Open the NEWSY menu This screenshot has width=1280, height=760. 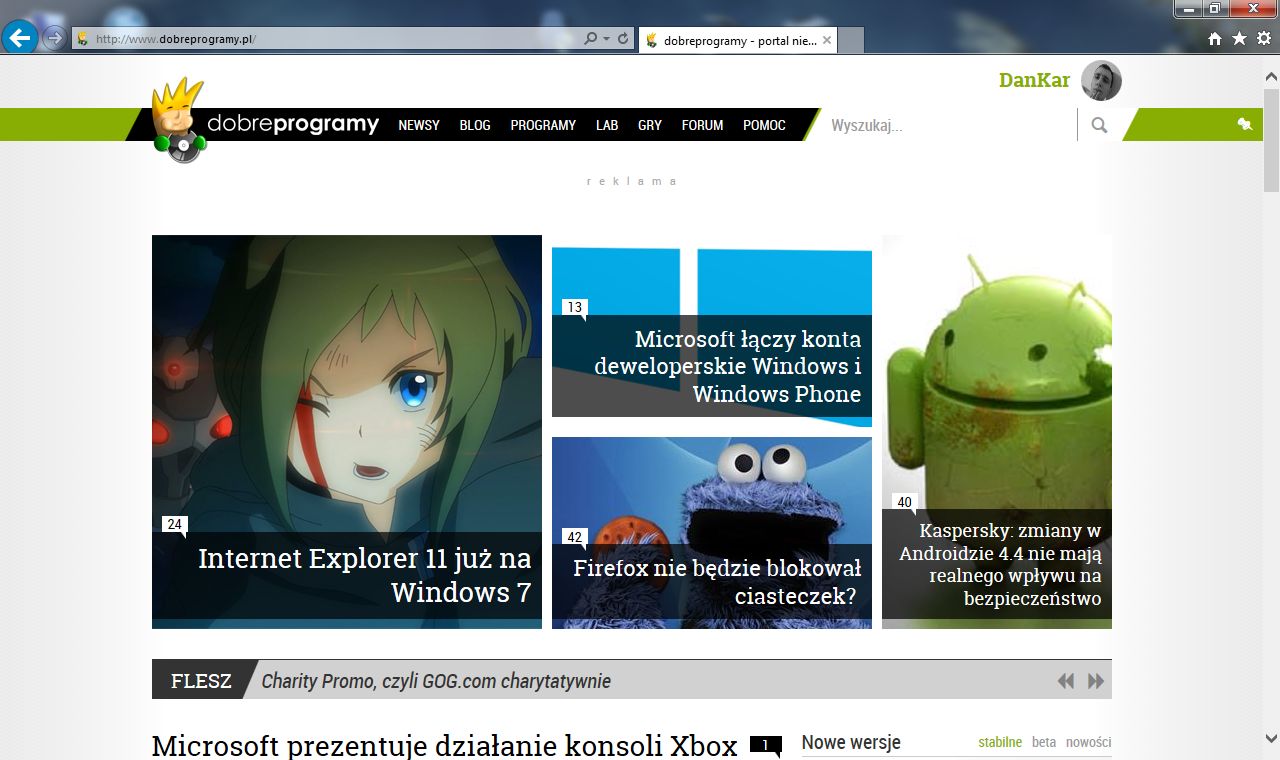pos(419,125)
